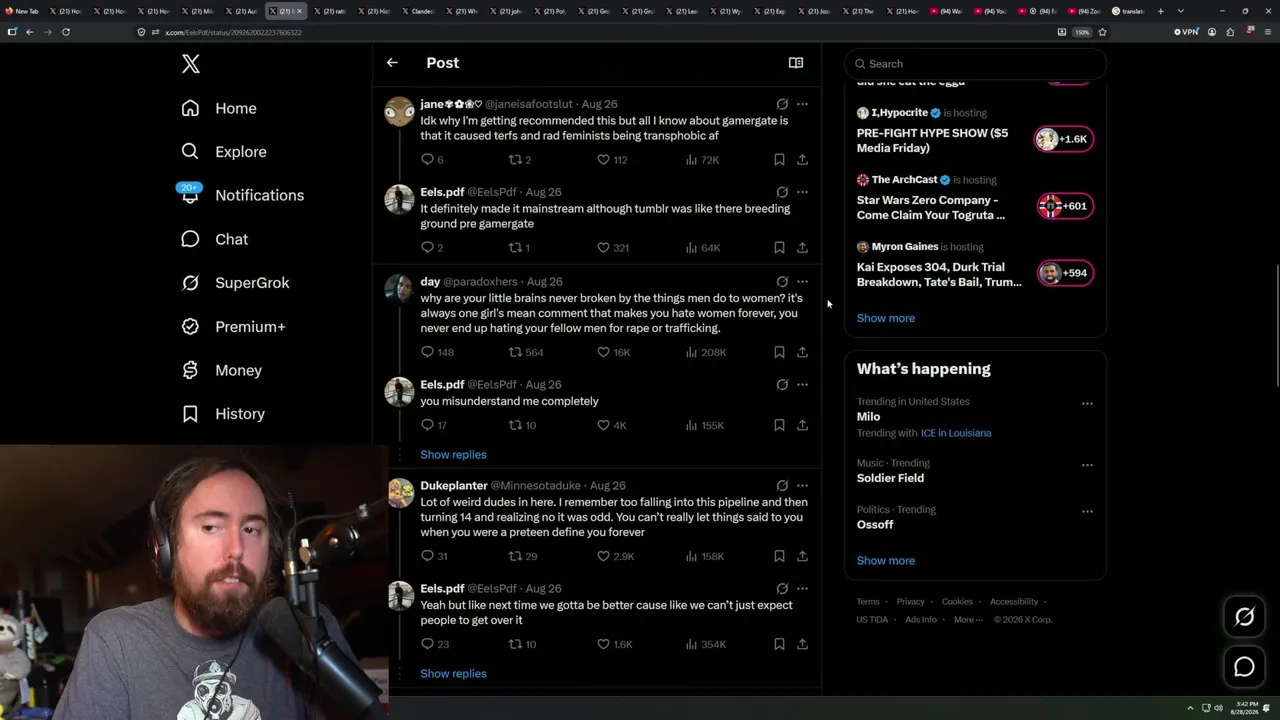Open more options for Soldier Field trend
The height and width of the screenshot is (720, 1280).
pyautogui.click(x=1087, y=465)
